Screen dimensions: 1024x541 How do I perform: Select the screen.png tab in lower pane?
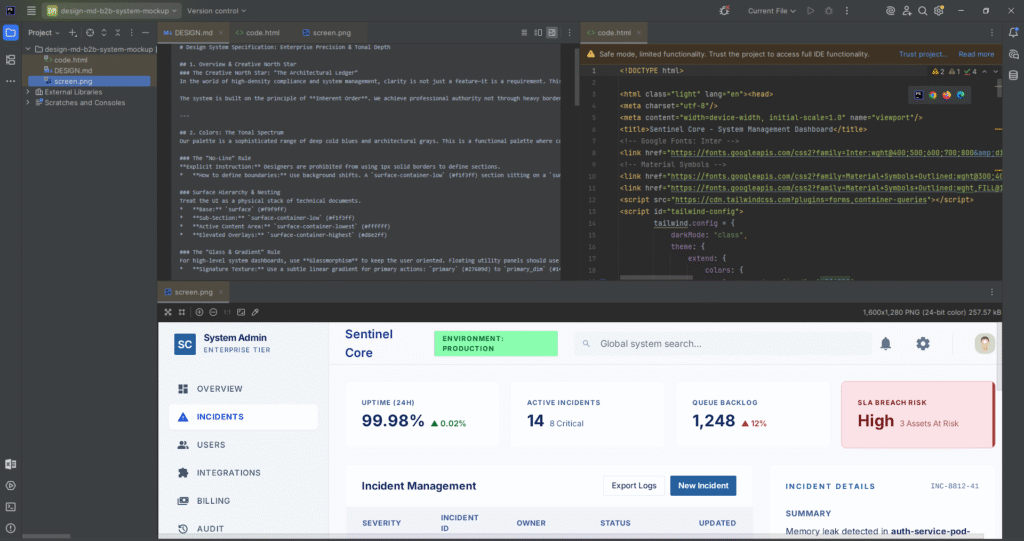[193, 292]
